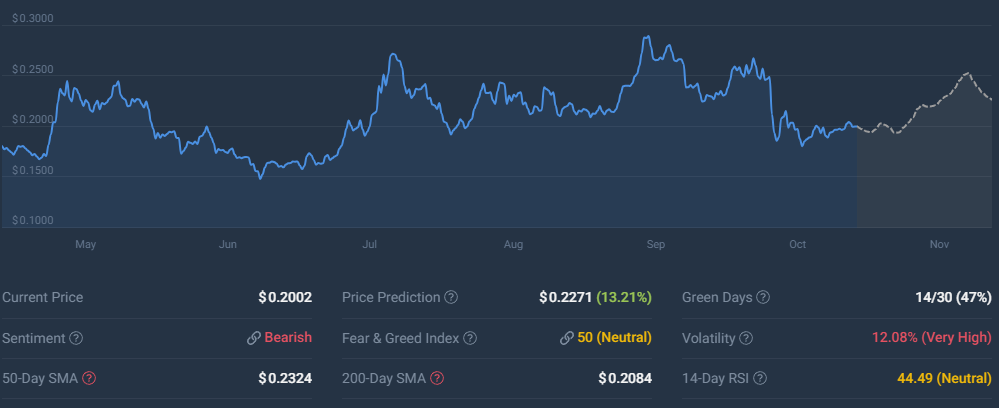This screenshot has width=999, height=408.
Task: Click the dashed forecast line peak in November
Action: 967,74
